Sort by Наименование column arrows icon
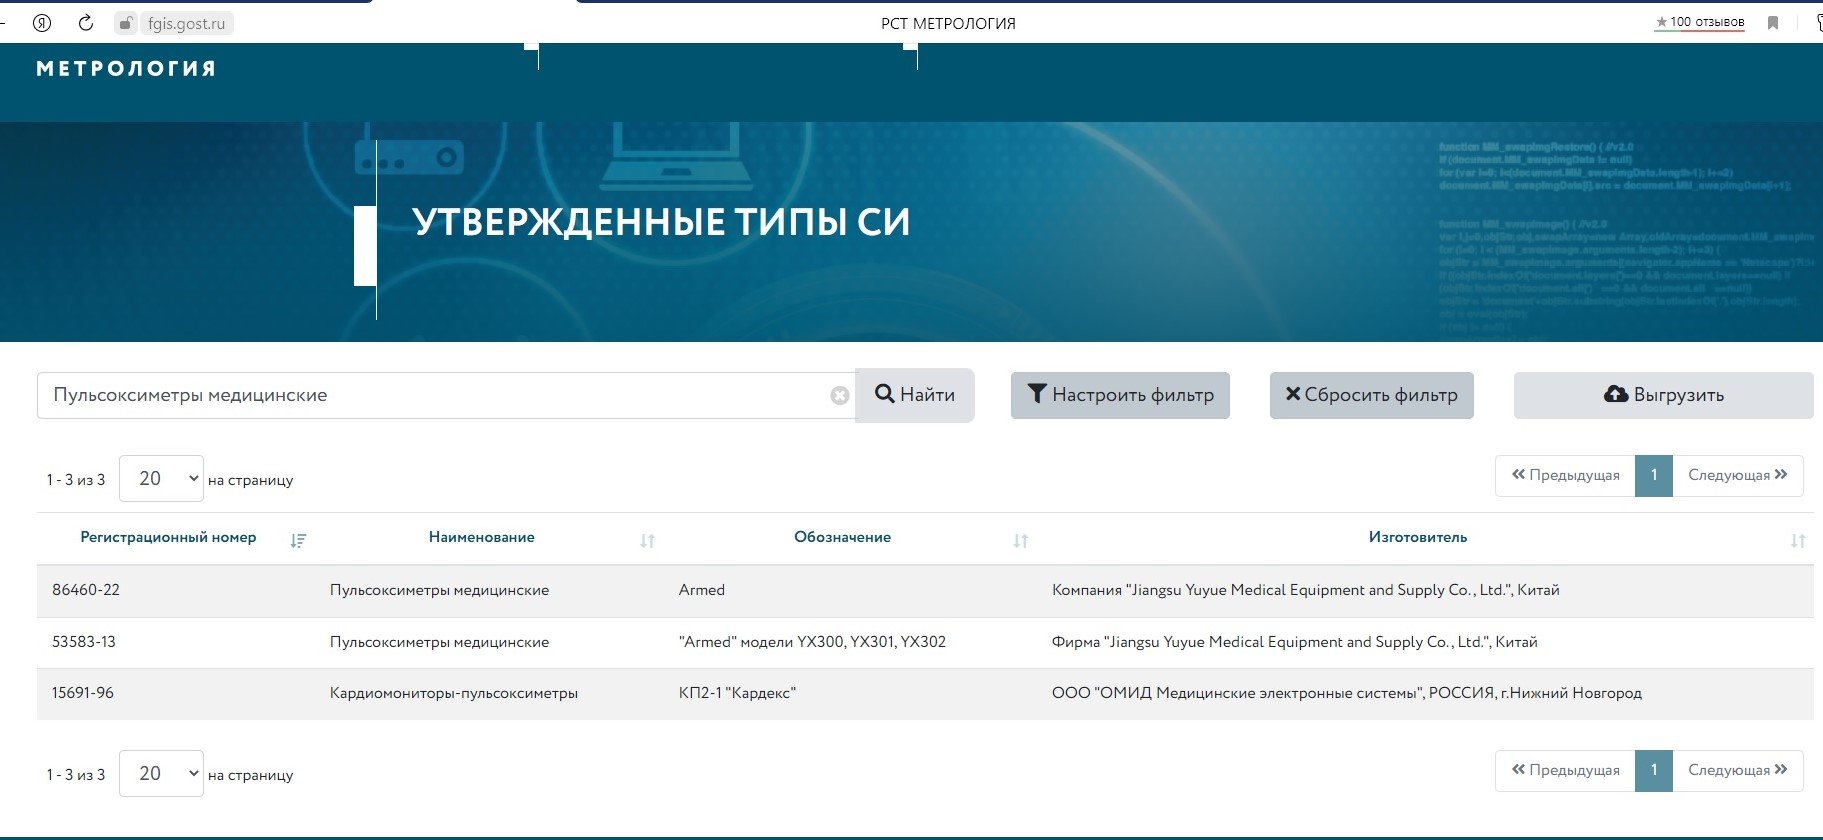The image size is (1823, 840). pyautogui.click(x=648, y=541)
